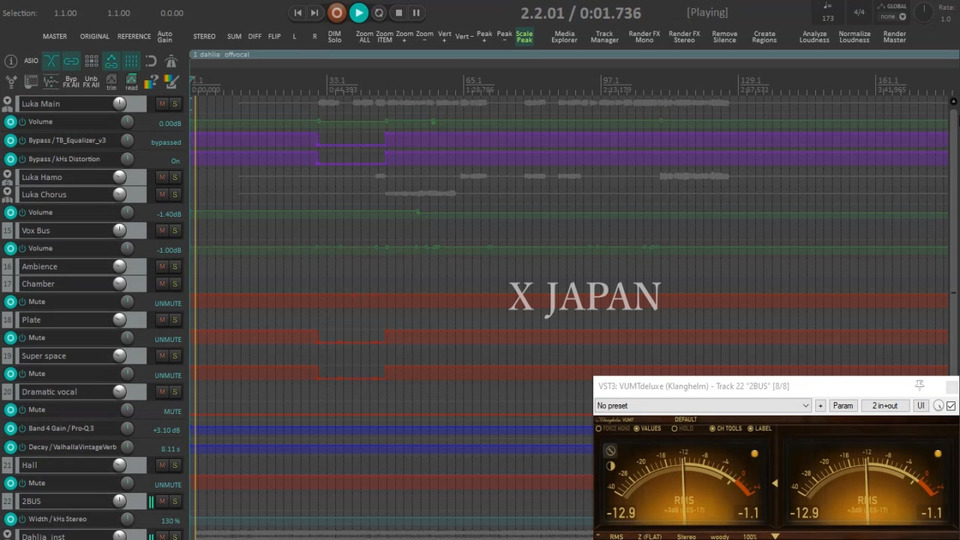Click Byp FX All button

(x=71, y=81)
